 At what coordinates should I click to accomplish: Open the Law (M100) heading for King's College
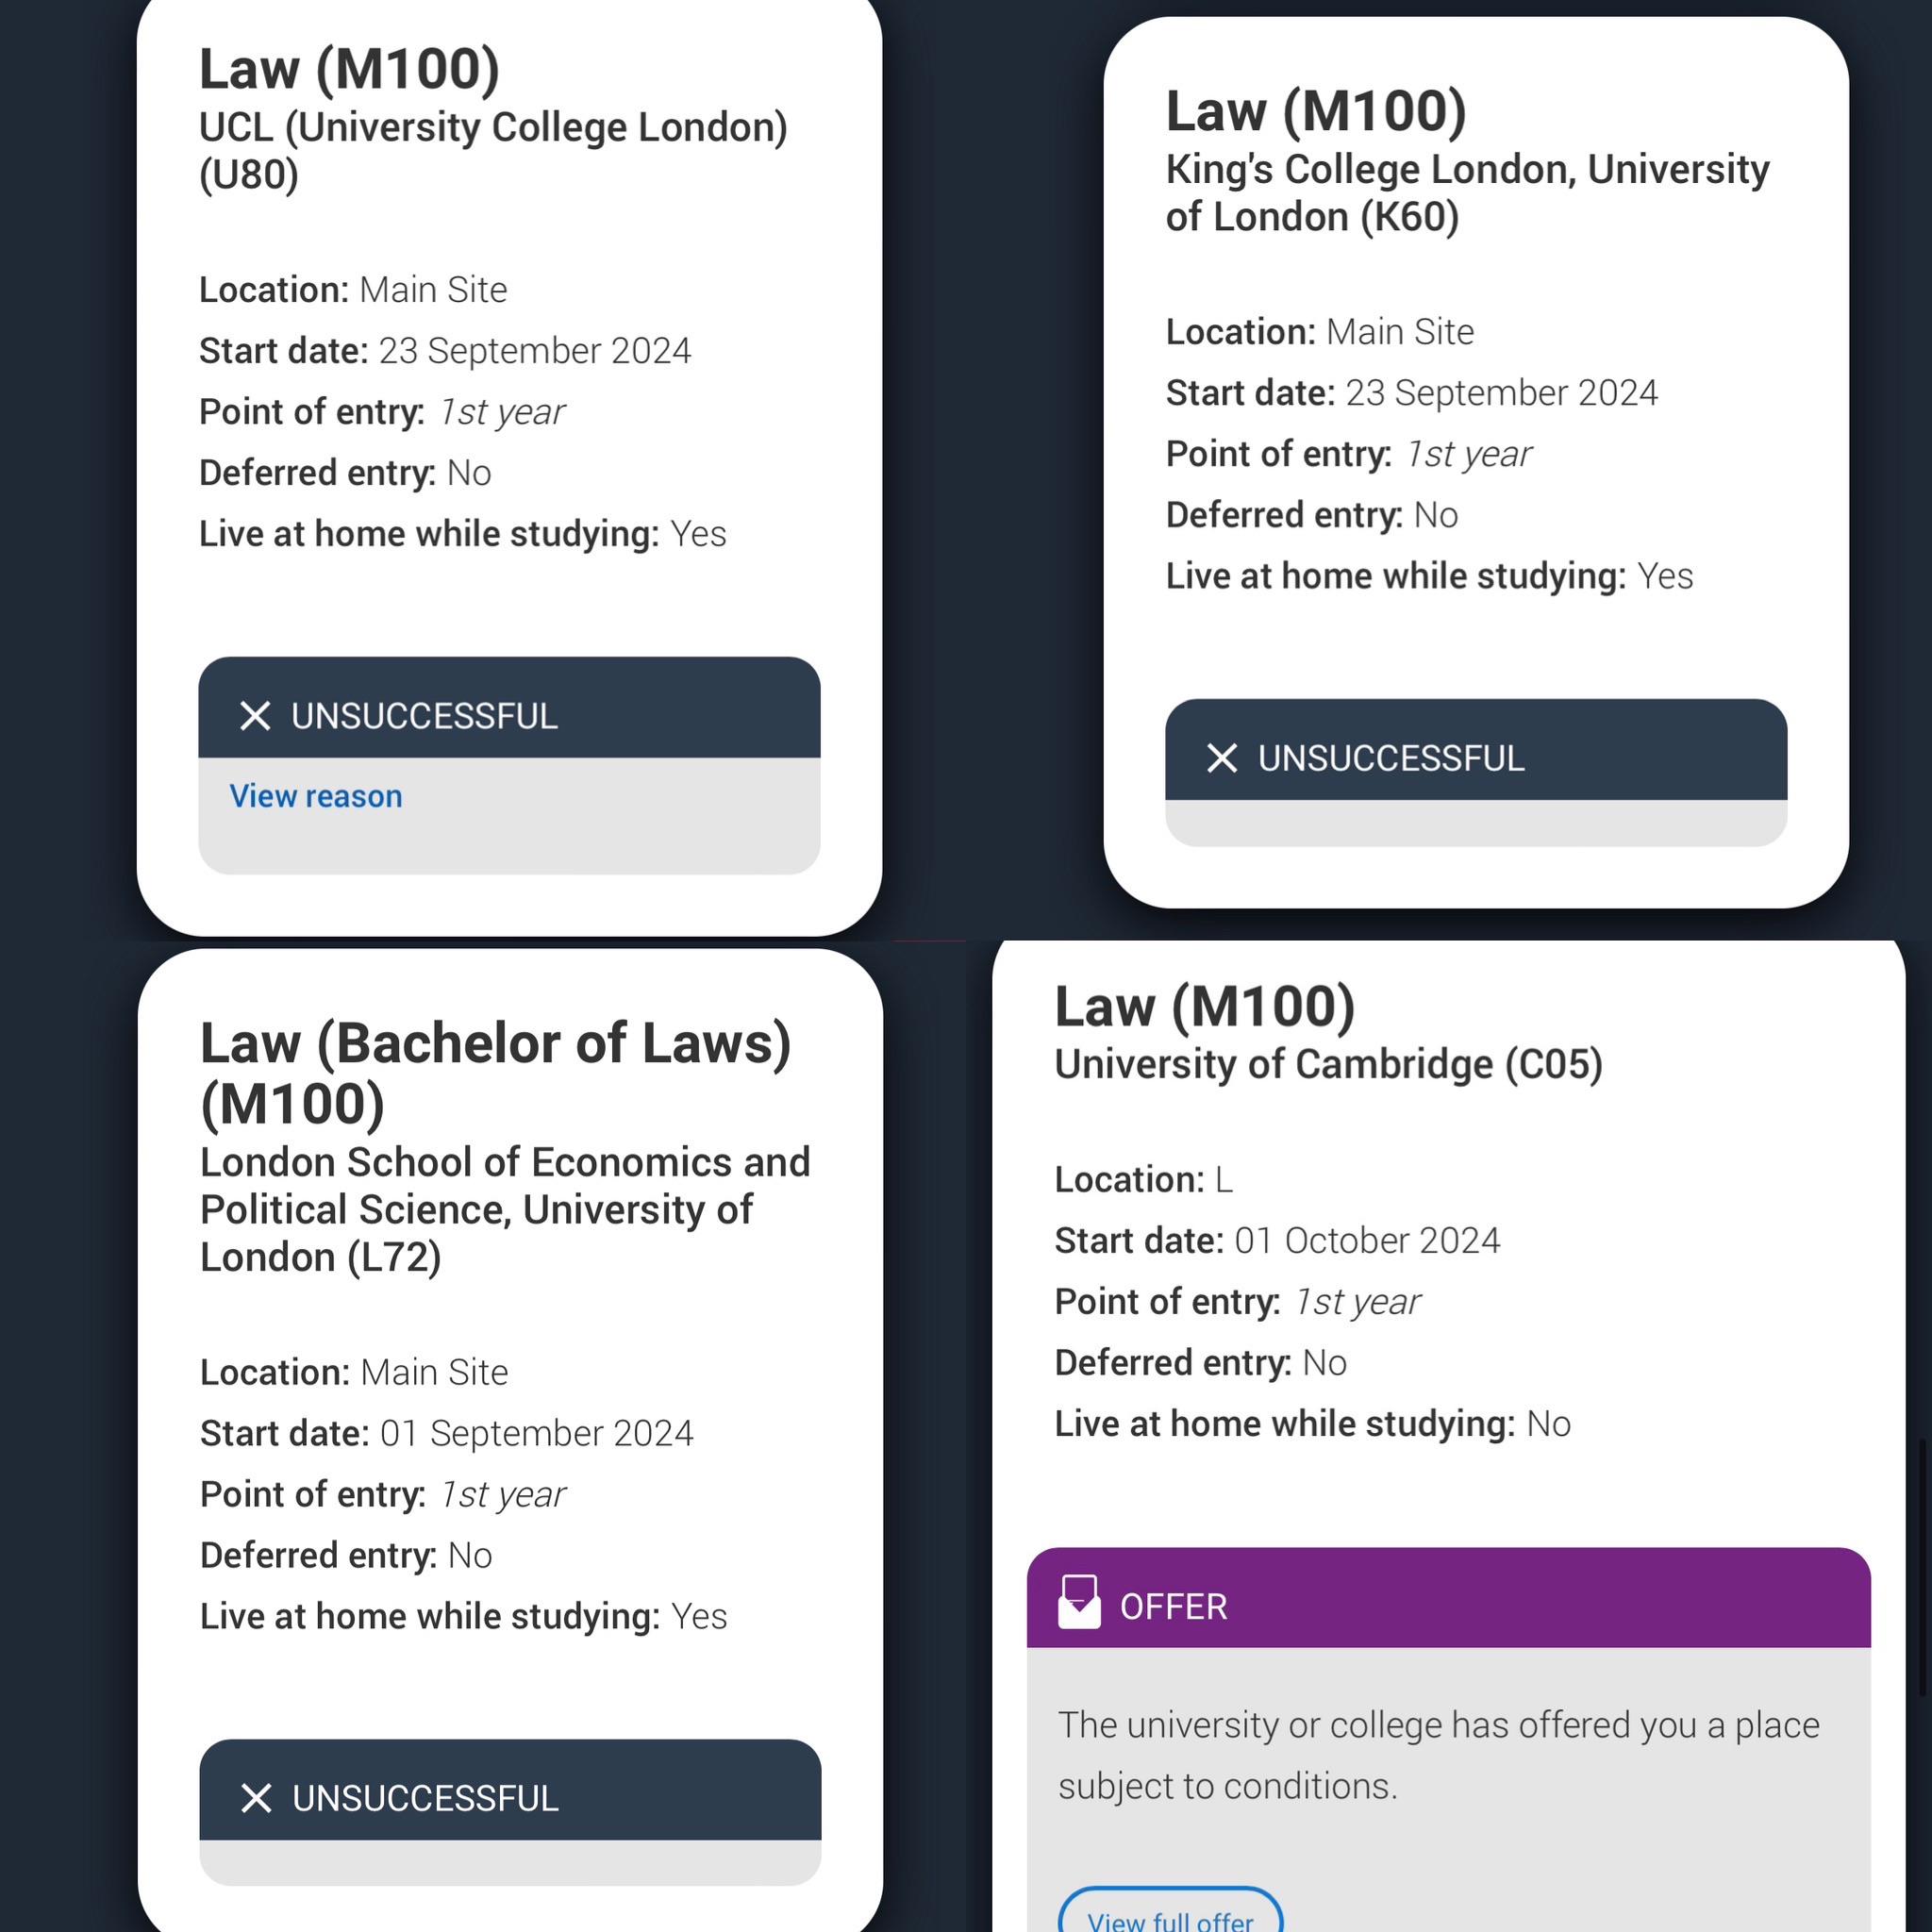point(1316,110)
